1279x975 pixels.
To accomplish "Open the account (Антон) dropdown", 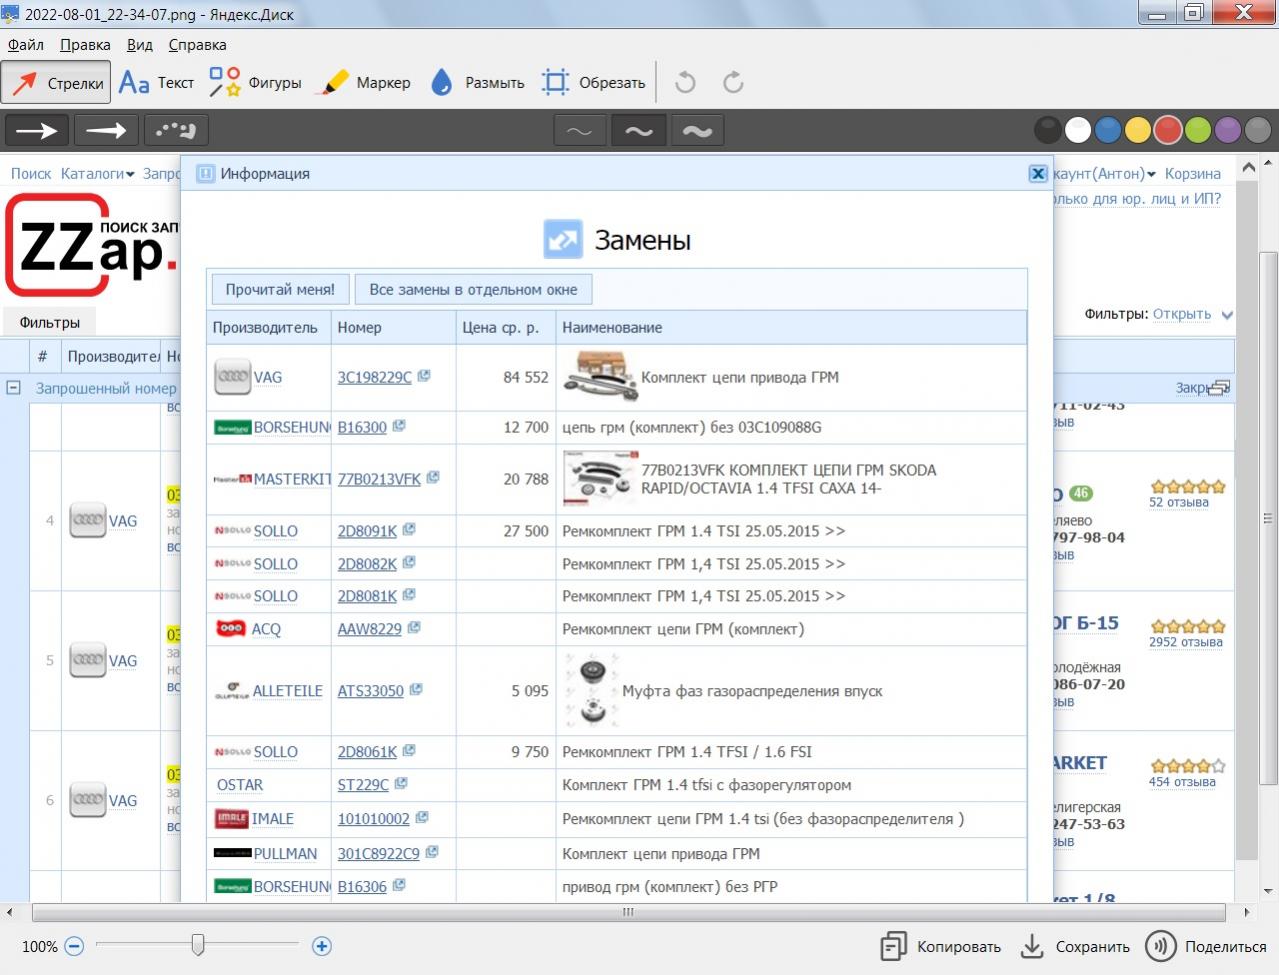I will tap(1104, 173).
